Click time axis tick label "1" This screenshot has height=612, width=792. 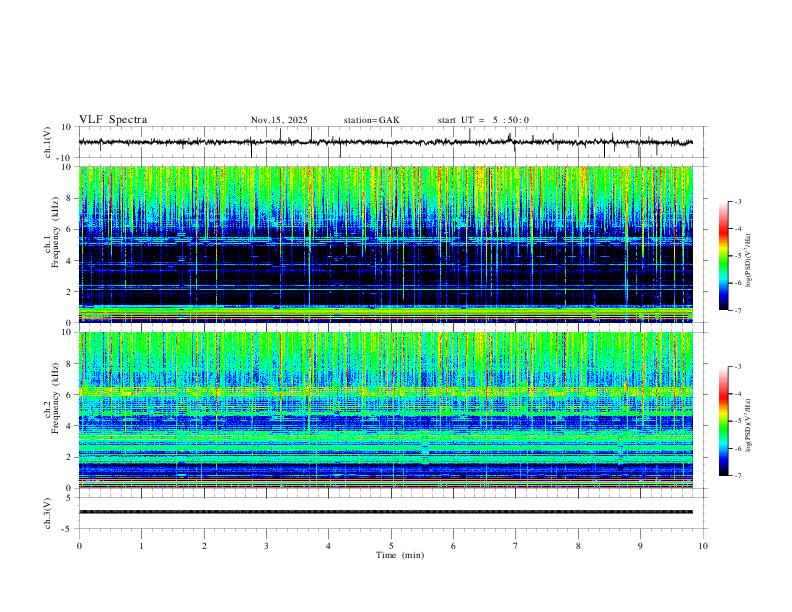coord(141,546)
